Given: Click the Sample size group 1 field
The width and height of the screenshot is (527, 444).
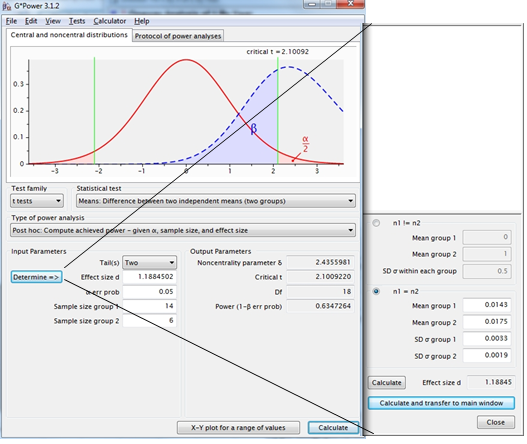Looking at the screenshot, I should pos(150,306).
